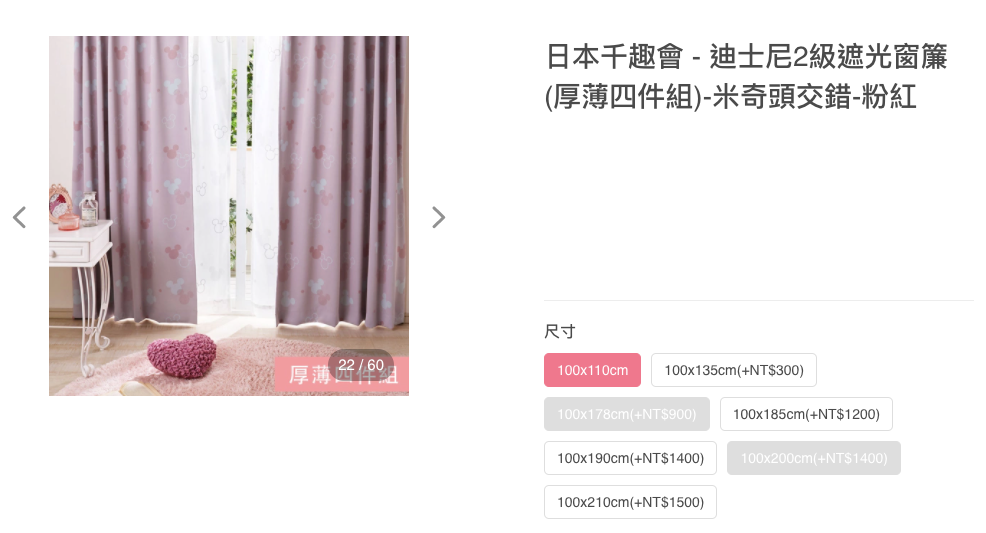The image size is (986, 533).
Task: Choose the 100x210cm (+NT$1500) size
Action: 630,502
